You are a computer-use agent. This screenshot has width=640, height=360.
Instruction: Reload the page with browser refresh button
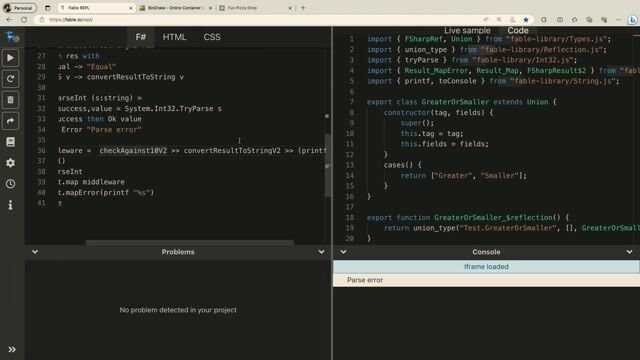coord(24,20)
